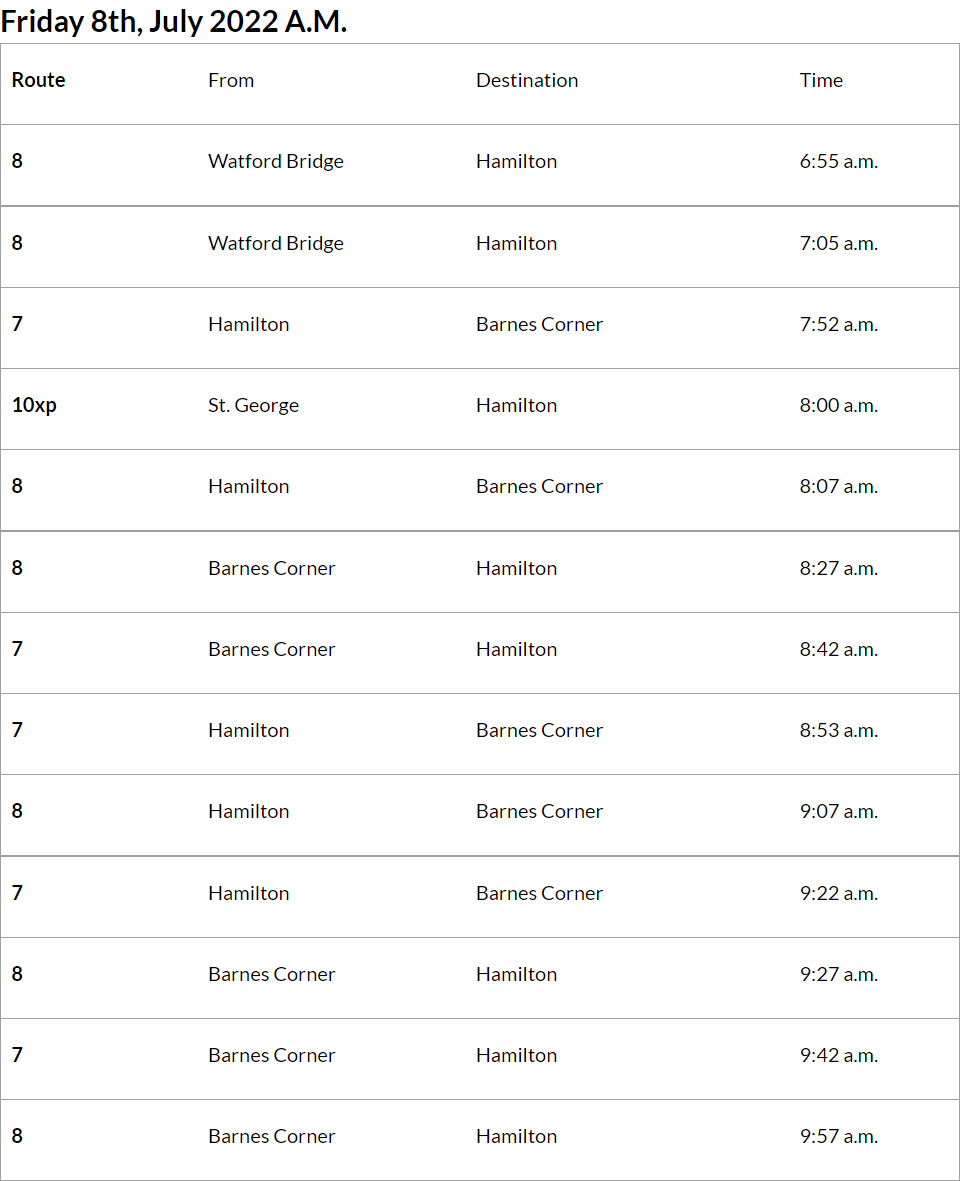The height and width of the screenshot is (1181, 960).
Task: Click the From column header
Action: [x=231, y=81]
